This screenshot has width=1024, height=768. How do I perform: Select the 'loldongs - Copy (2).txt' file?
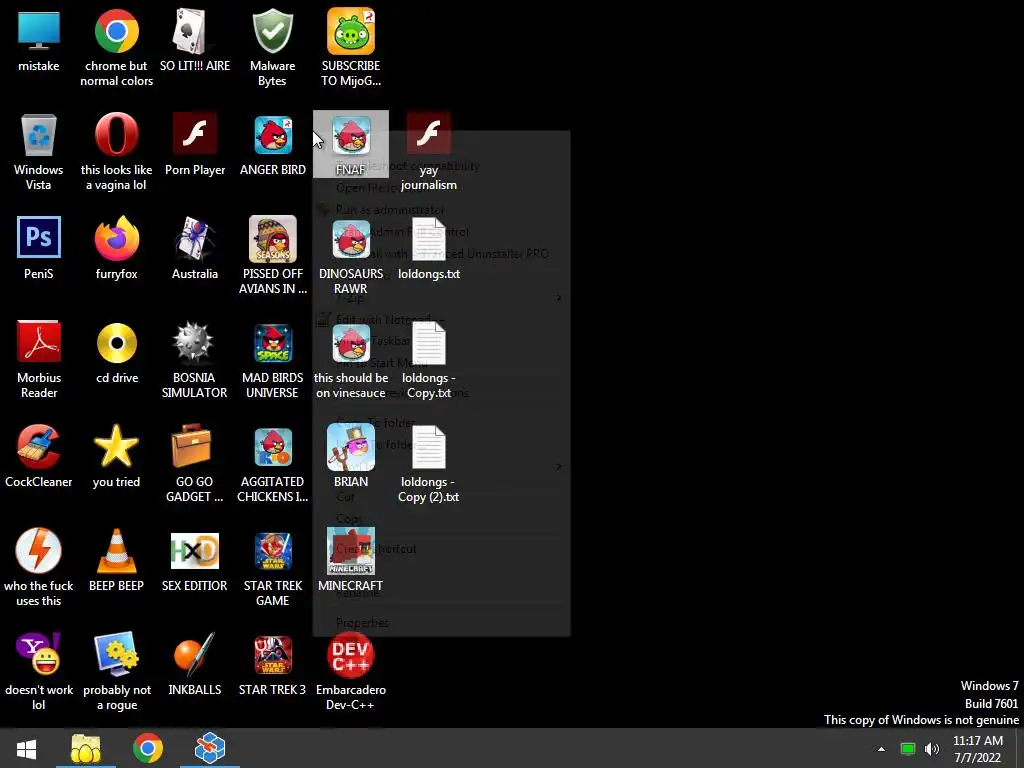(x=428, y=447)
